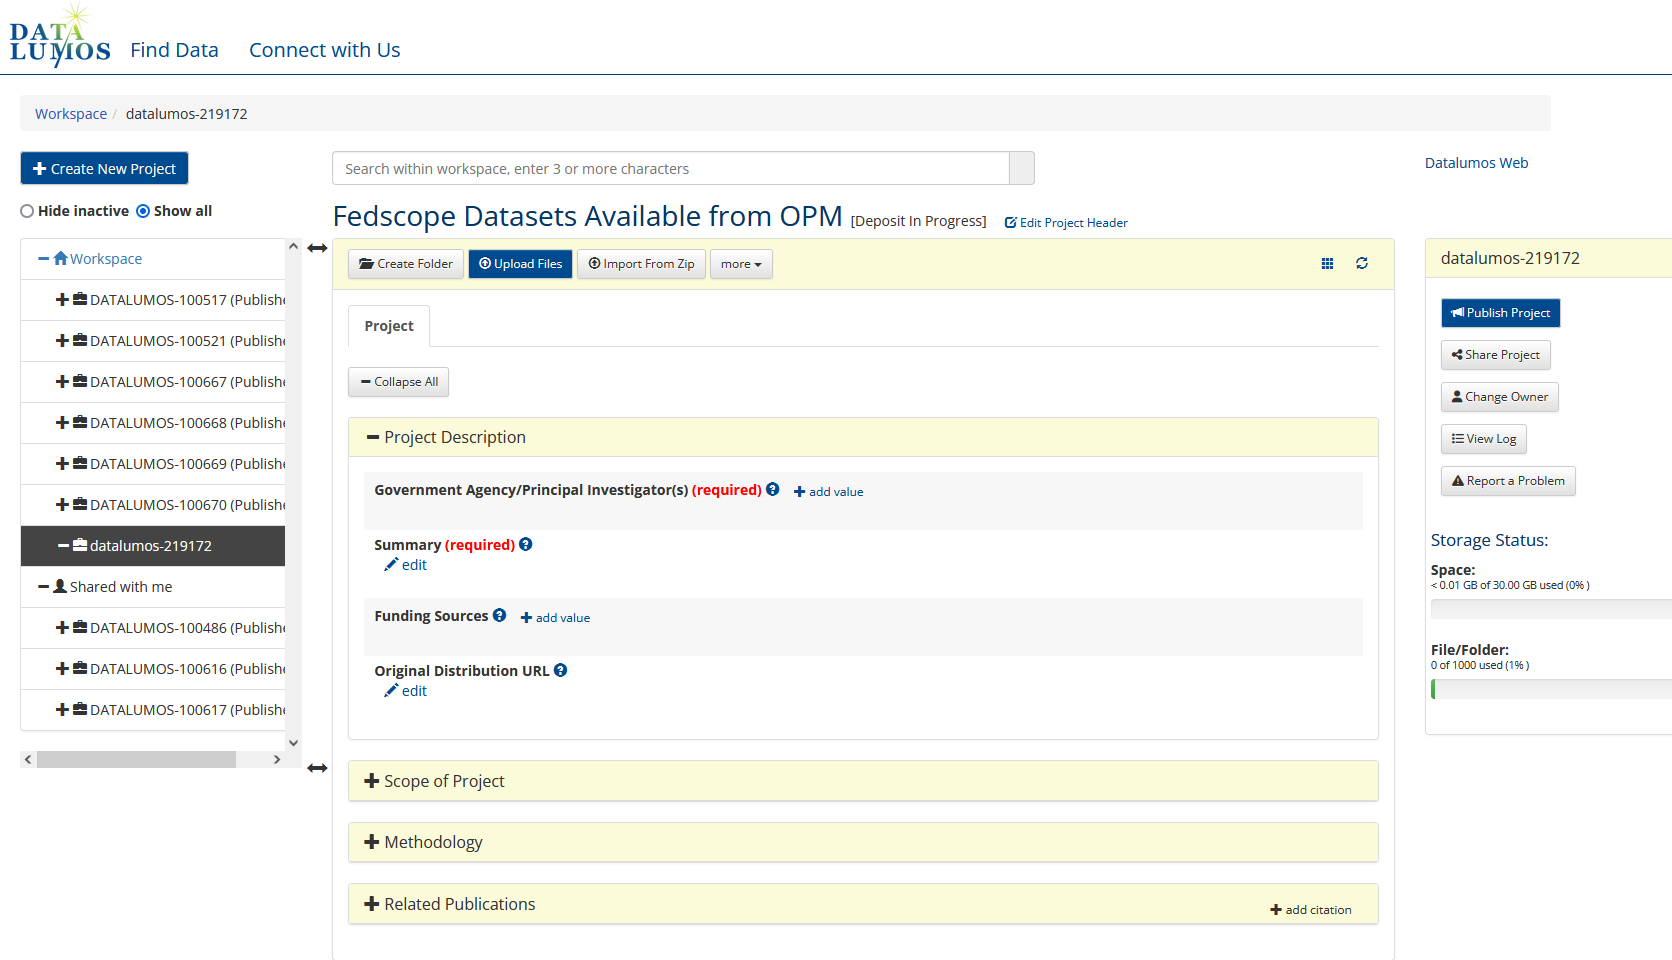Open the Government Agency/Principal Investigator(s) help icon
Viewport: 1672px width, 960px height.
pos(773,489)
